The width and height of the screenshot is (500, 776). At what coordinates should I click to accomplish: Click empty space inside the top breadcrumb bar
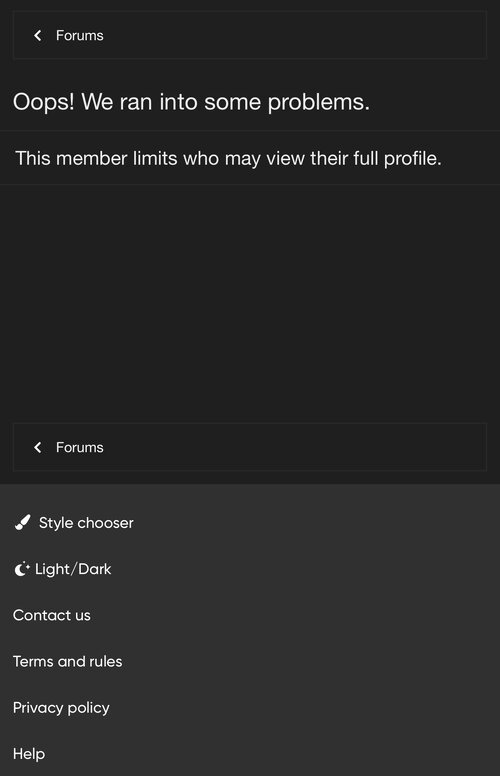pos(297,35)
